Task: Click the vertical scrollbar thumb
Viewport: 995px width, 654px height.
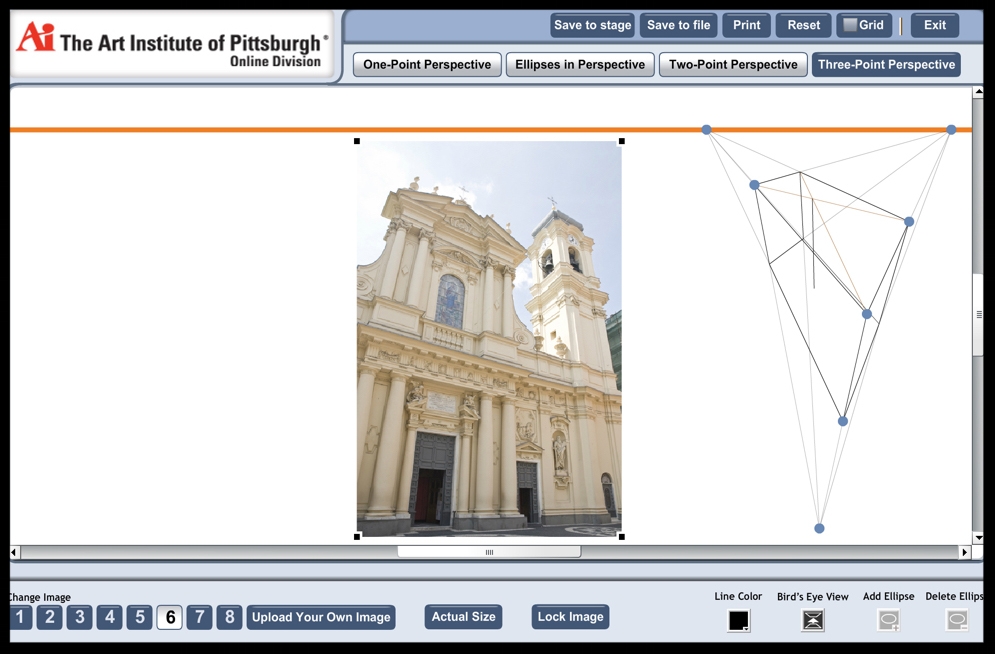Action: point(978,314)
